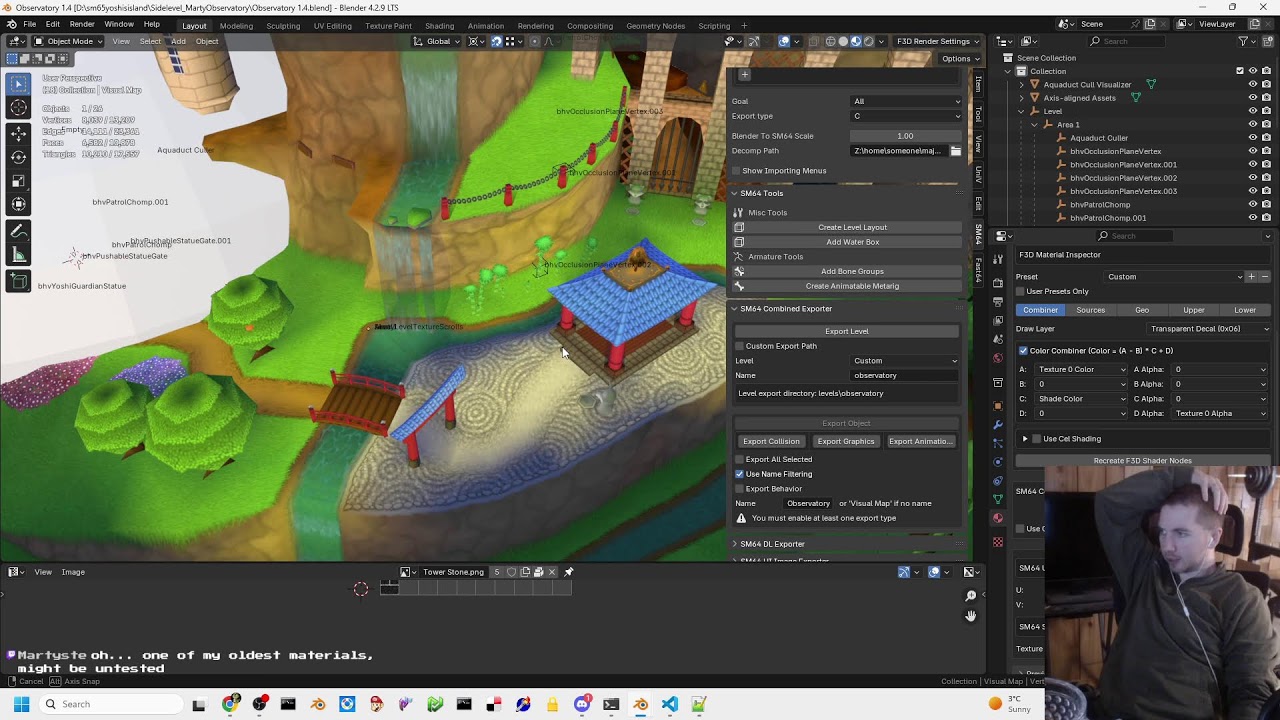1280x720 pixels.
Task: Click the image editor zoom icon
Action: click(x=970, y=596)
